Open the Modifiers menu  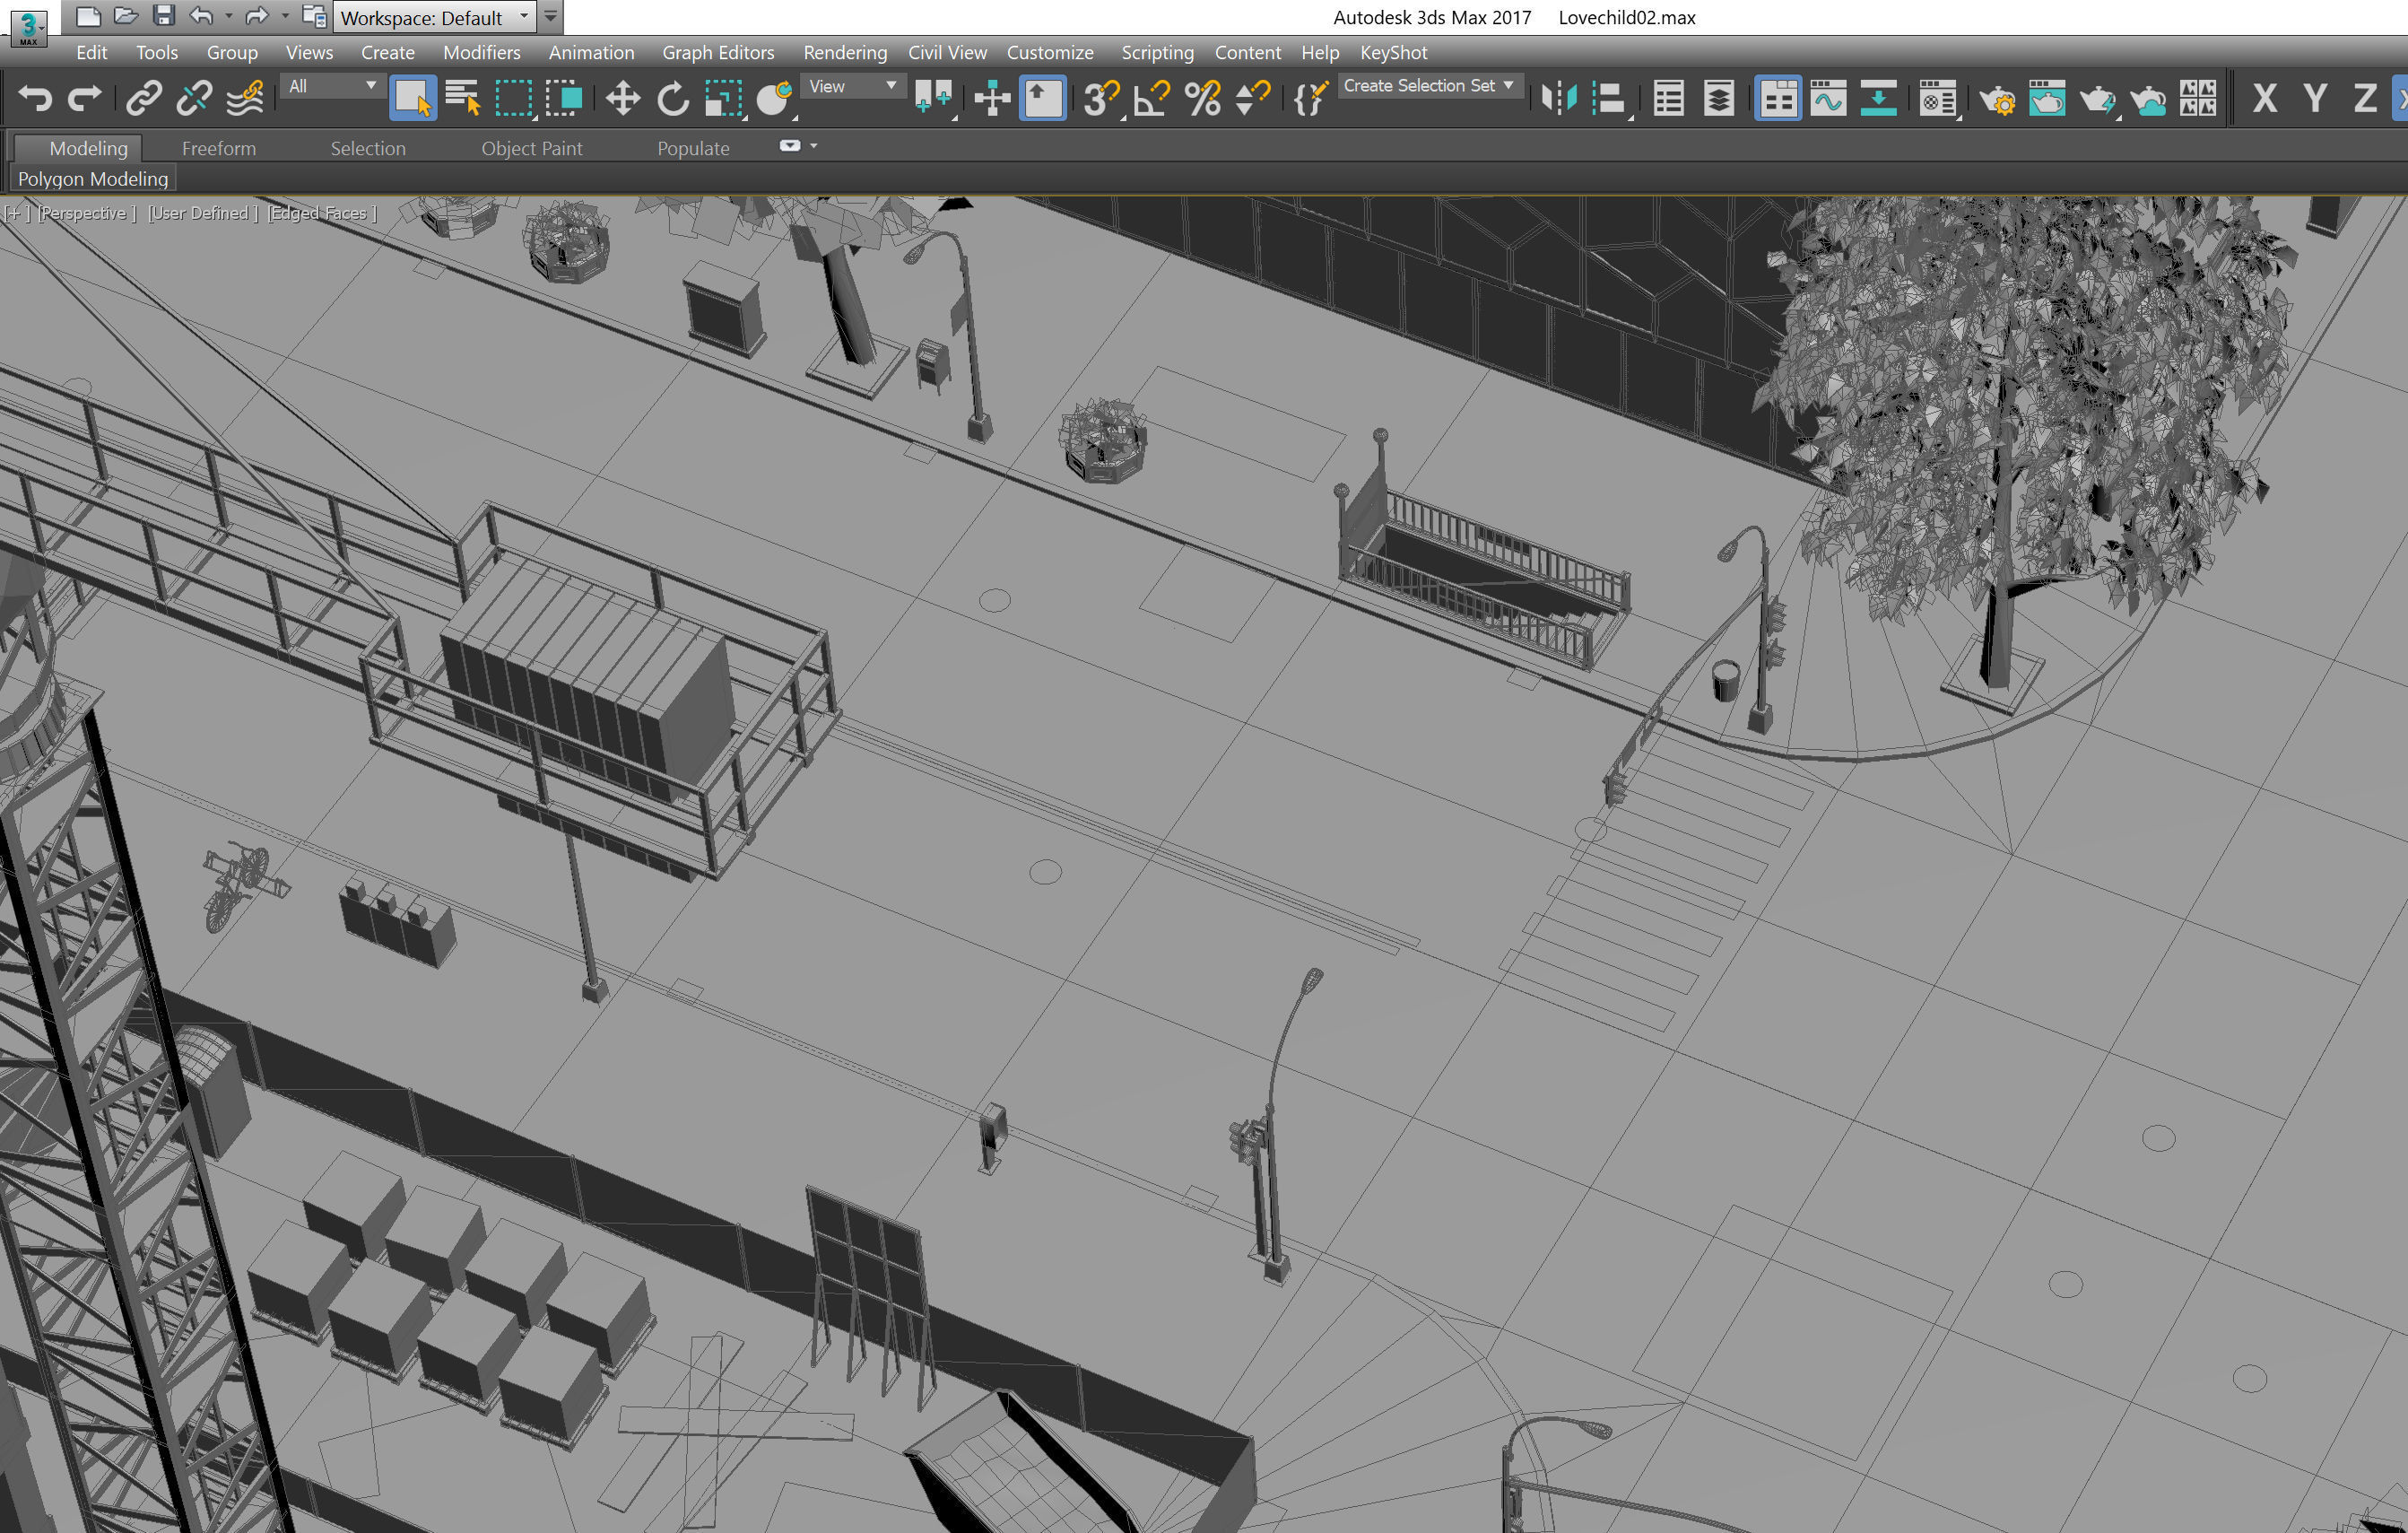point(481,53)
